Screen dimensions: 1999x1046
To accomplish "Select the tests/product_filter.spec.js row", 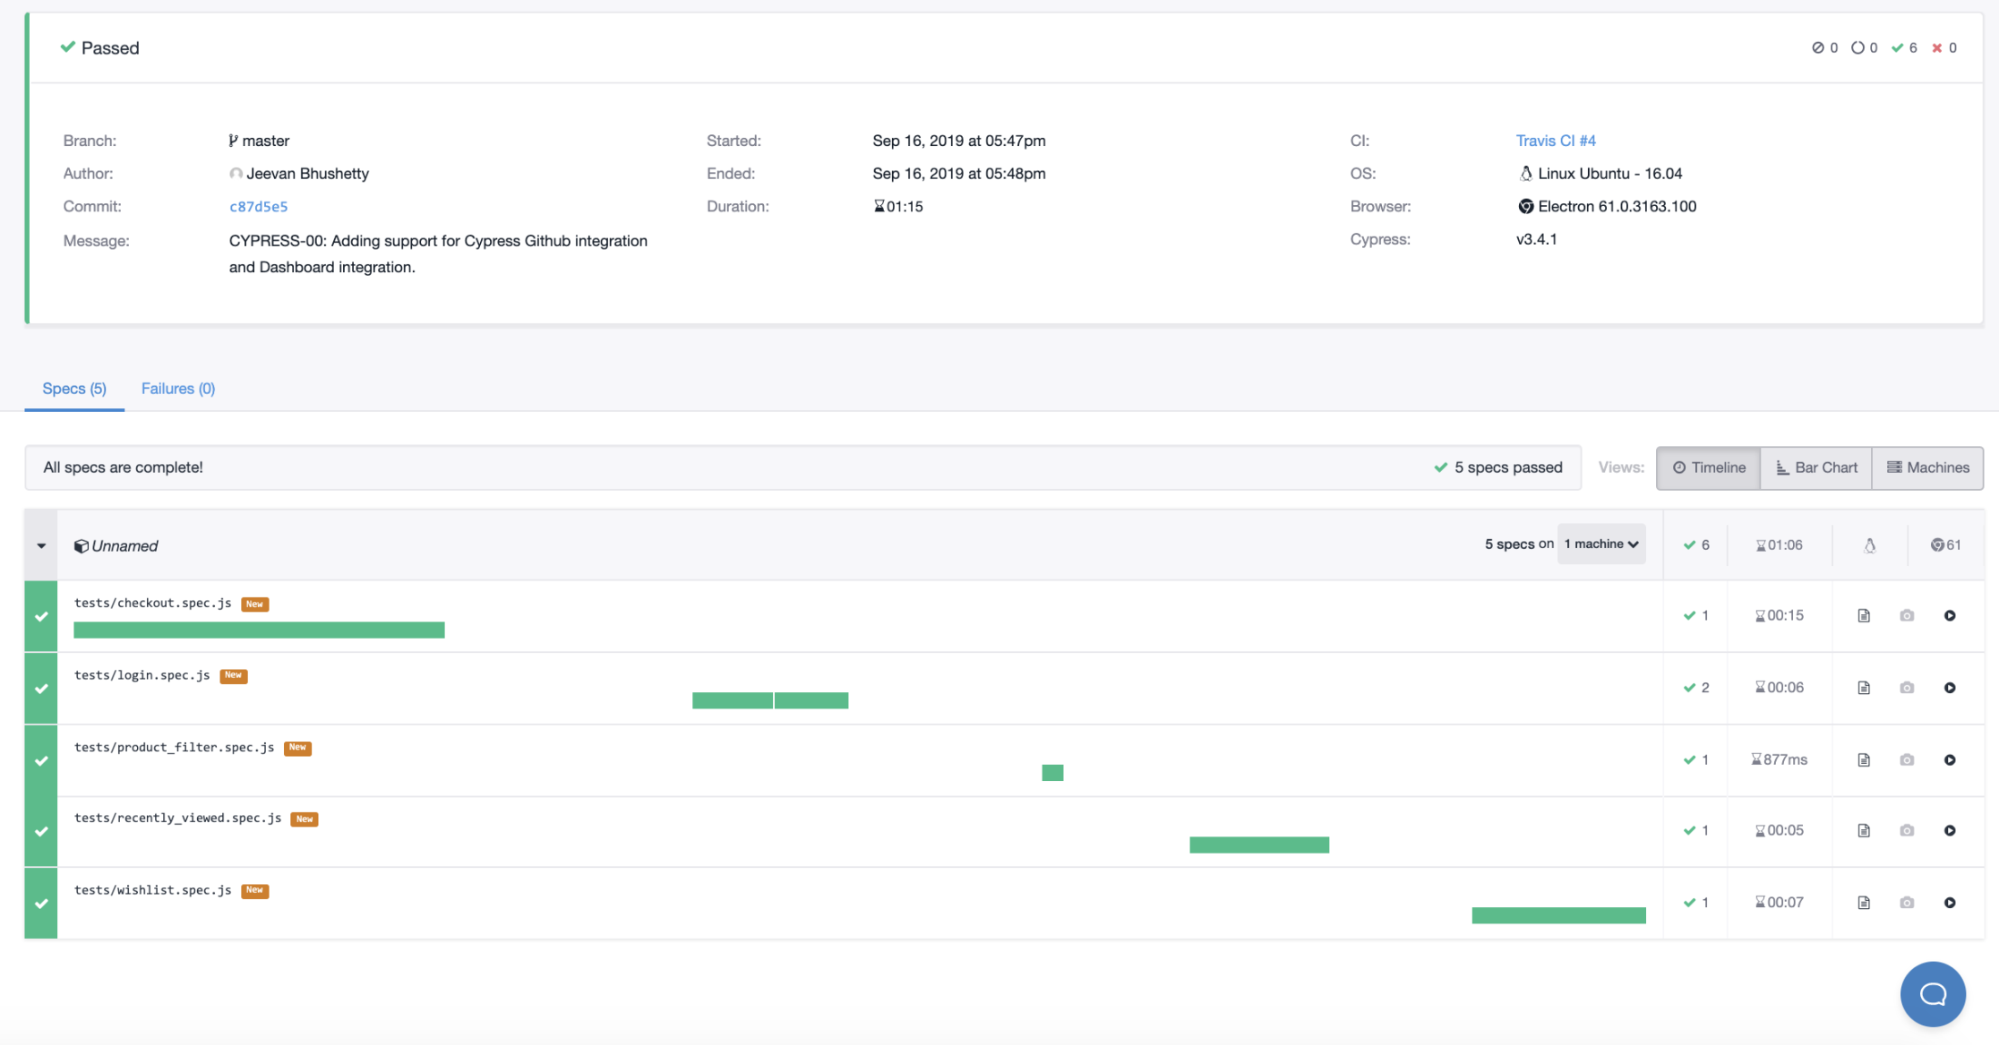I will tap(174, 747).
